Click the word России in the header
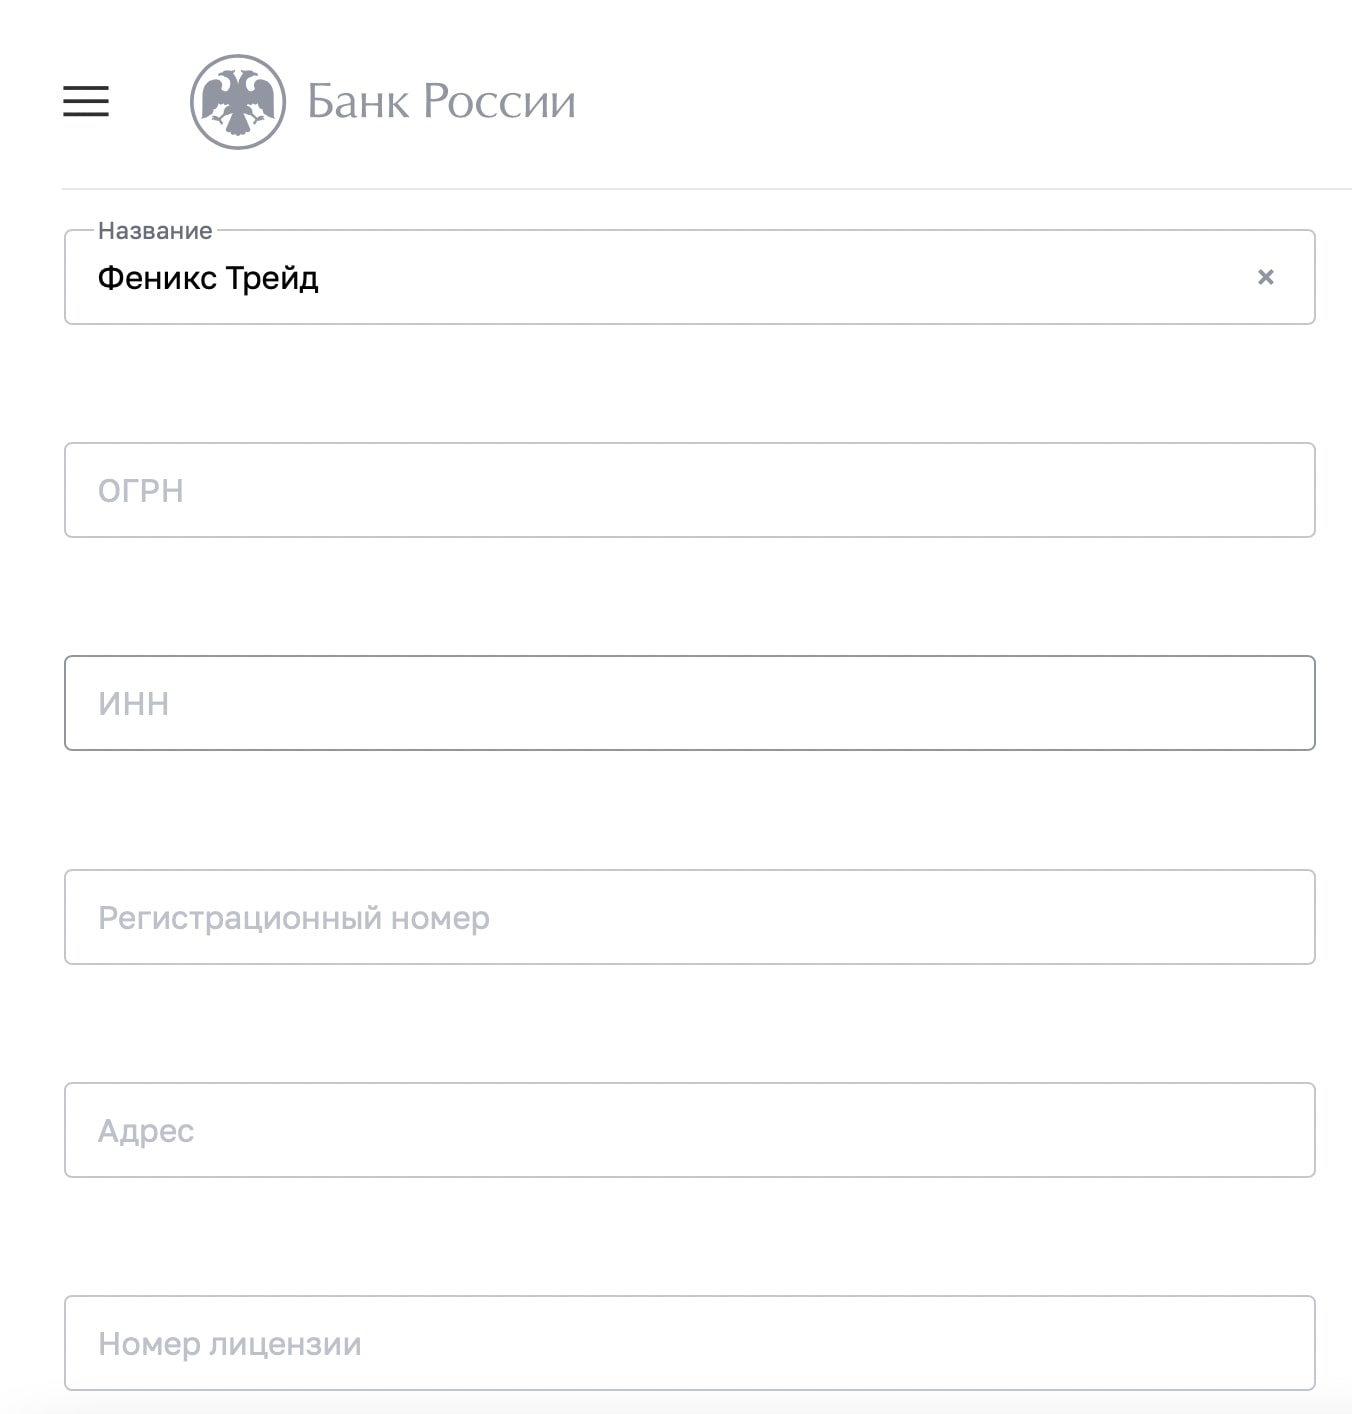The height and width of the screenshot is (1414, 1352). click(x=499, y=102)
